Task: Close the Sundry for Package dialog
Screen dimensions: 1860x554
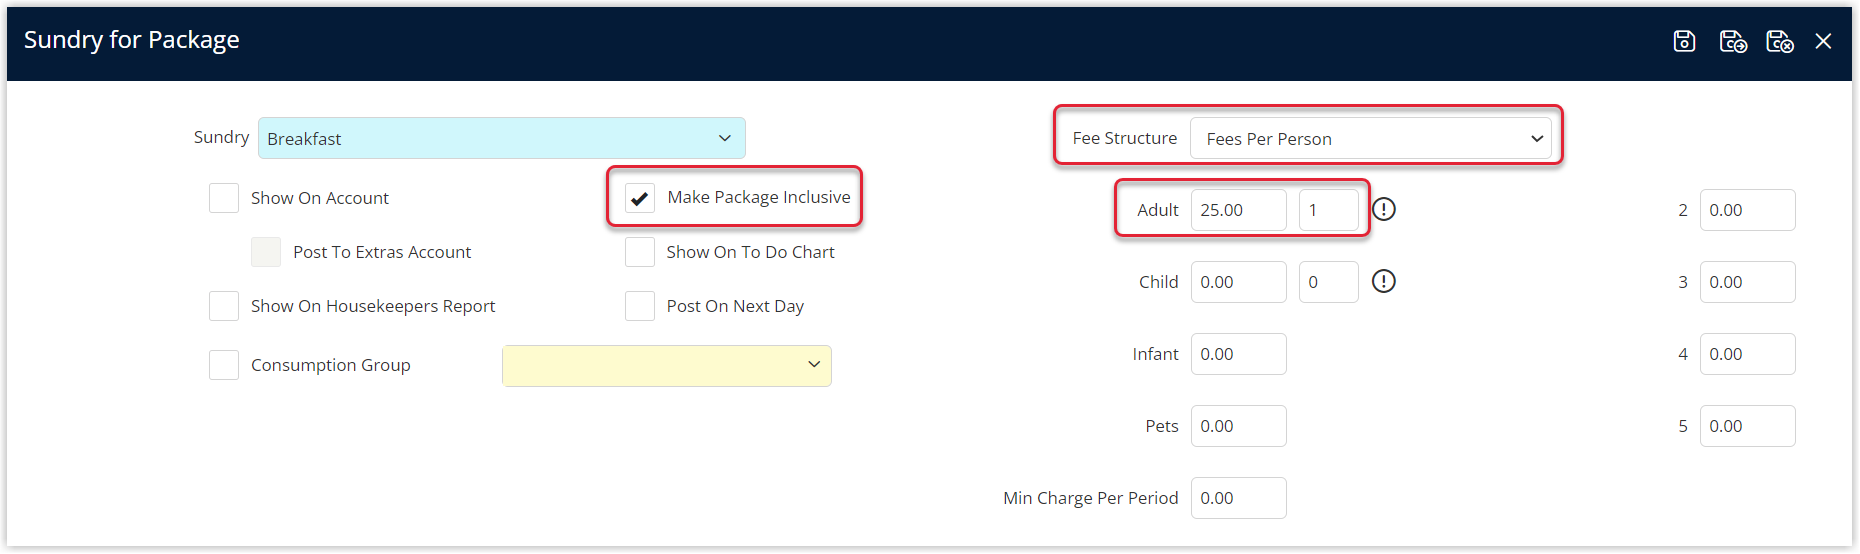Action: [1823, 41]
